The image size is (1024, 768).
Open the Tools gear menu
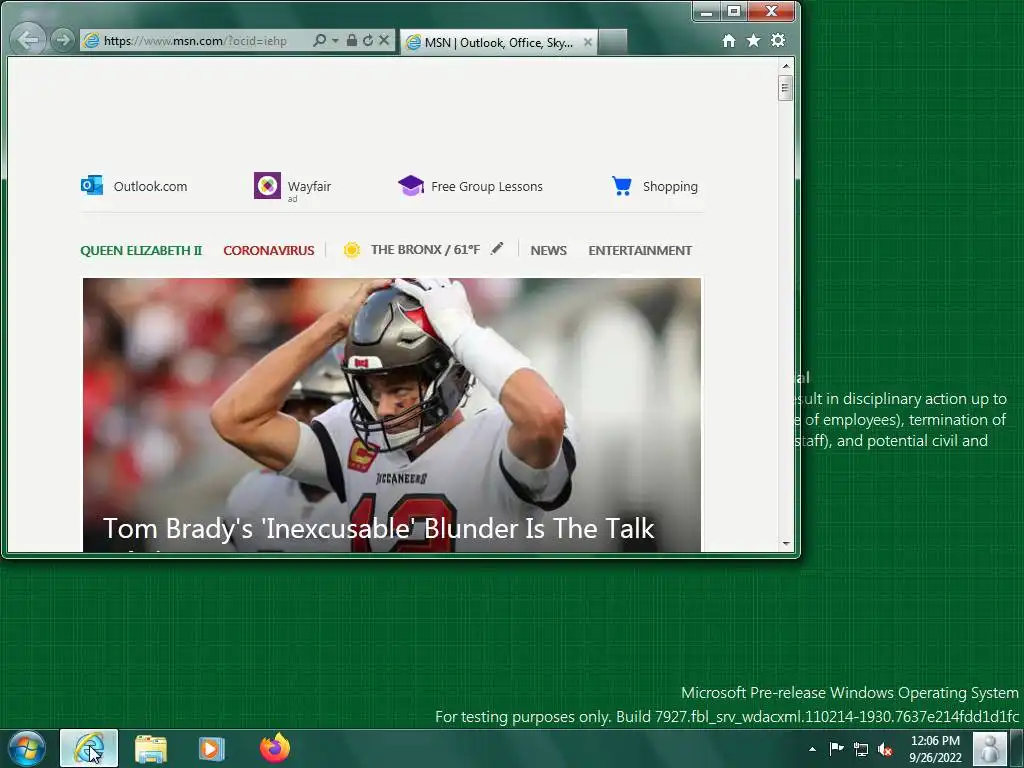coord(778,40)
